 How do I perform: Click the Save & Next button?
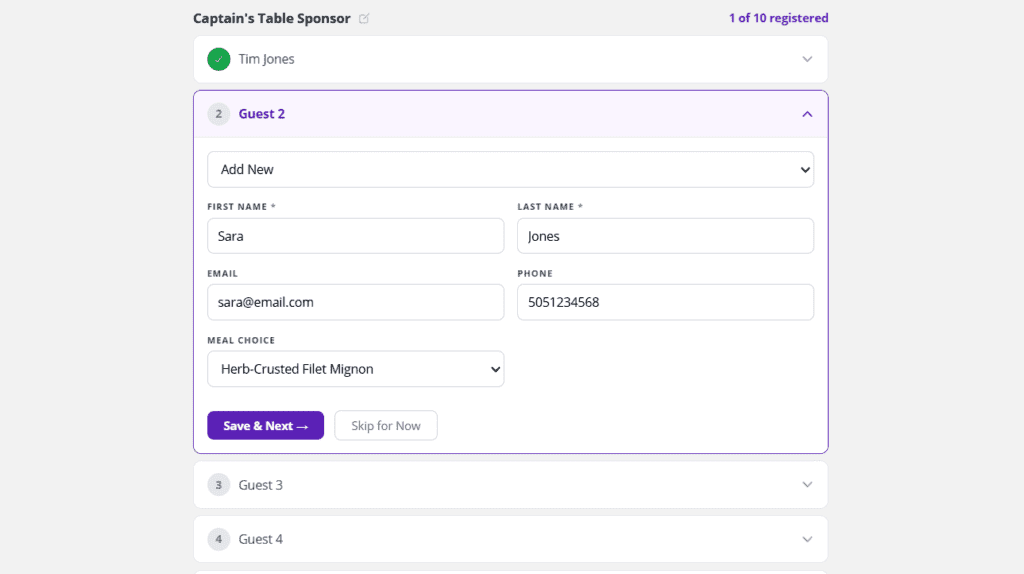pyautogui.click(x=265, y=426)
